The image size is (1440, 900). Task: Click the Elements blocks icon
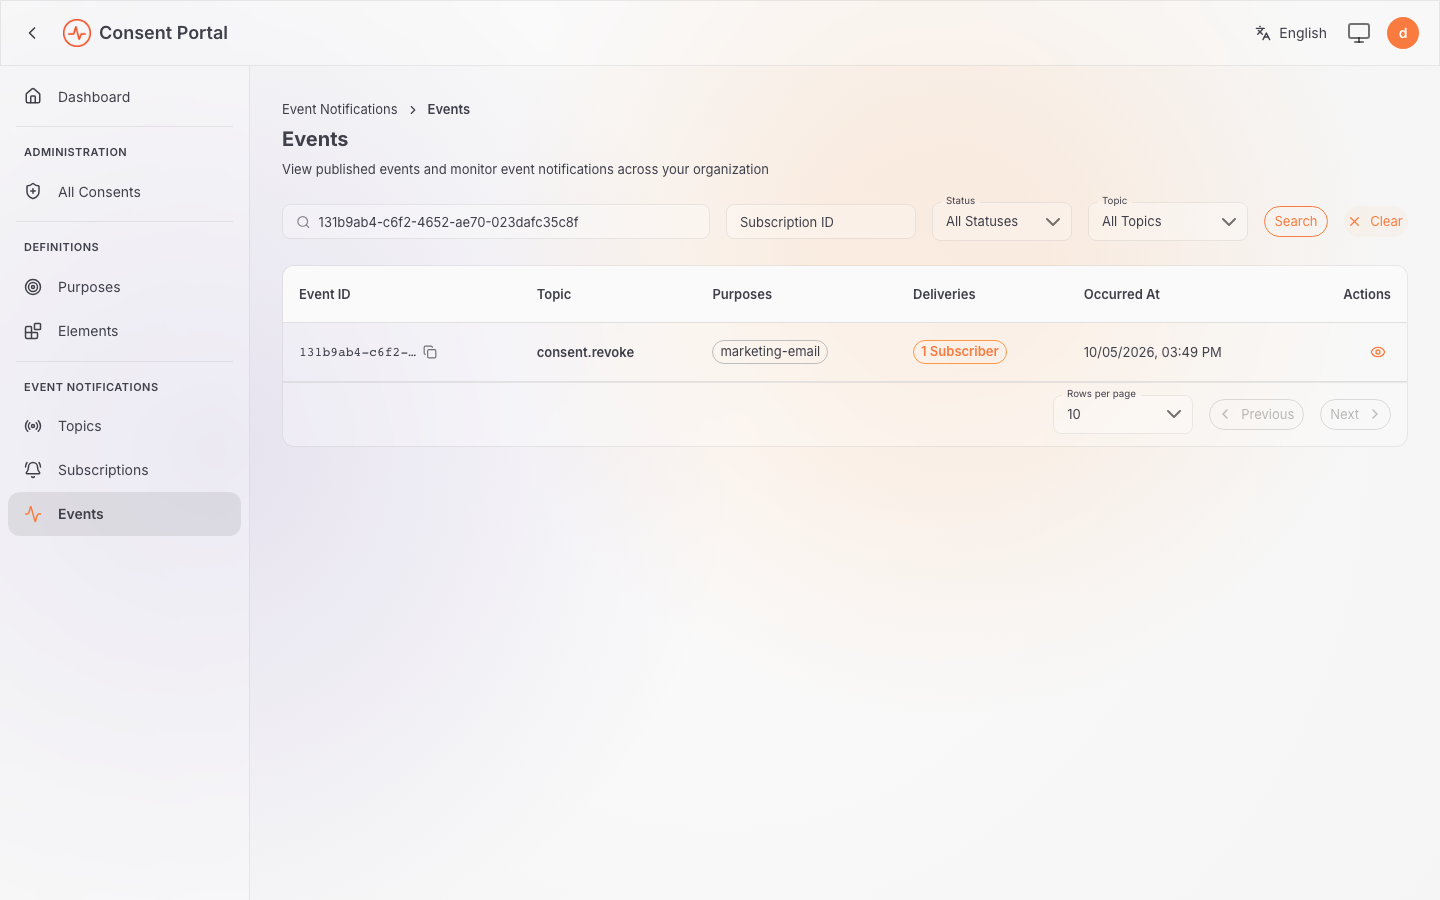33,331
